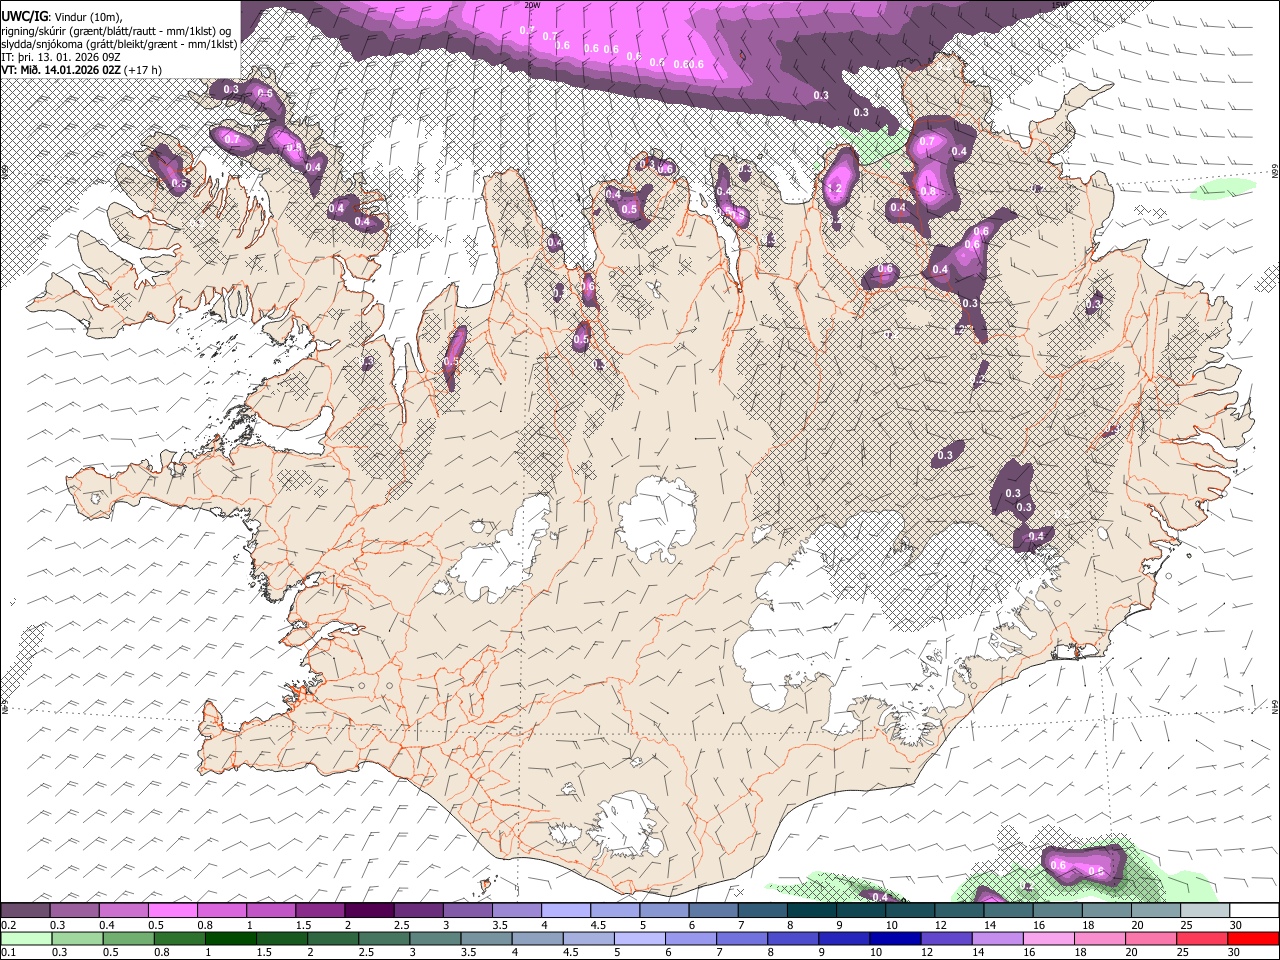Click the '1.2' precipitation value on the map
The width and height of the screenshot is (1280, 960).
pos(836,188)
